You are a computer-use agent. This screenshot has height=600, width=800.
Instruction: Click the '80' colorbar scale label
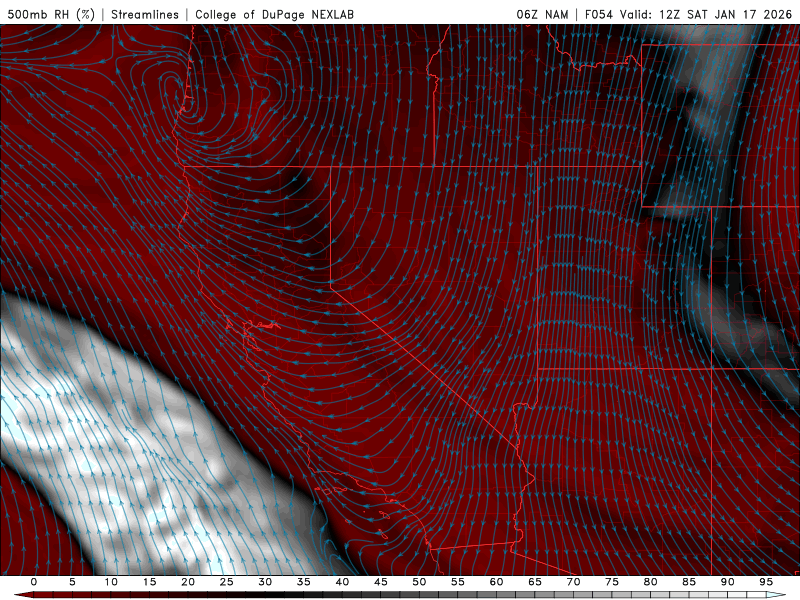click(x=650, y=582)
